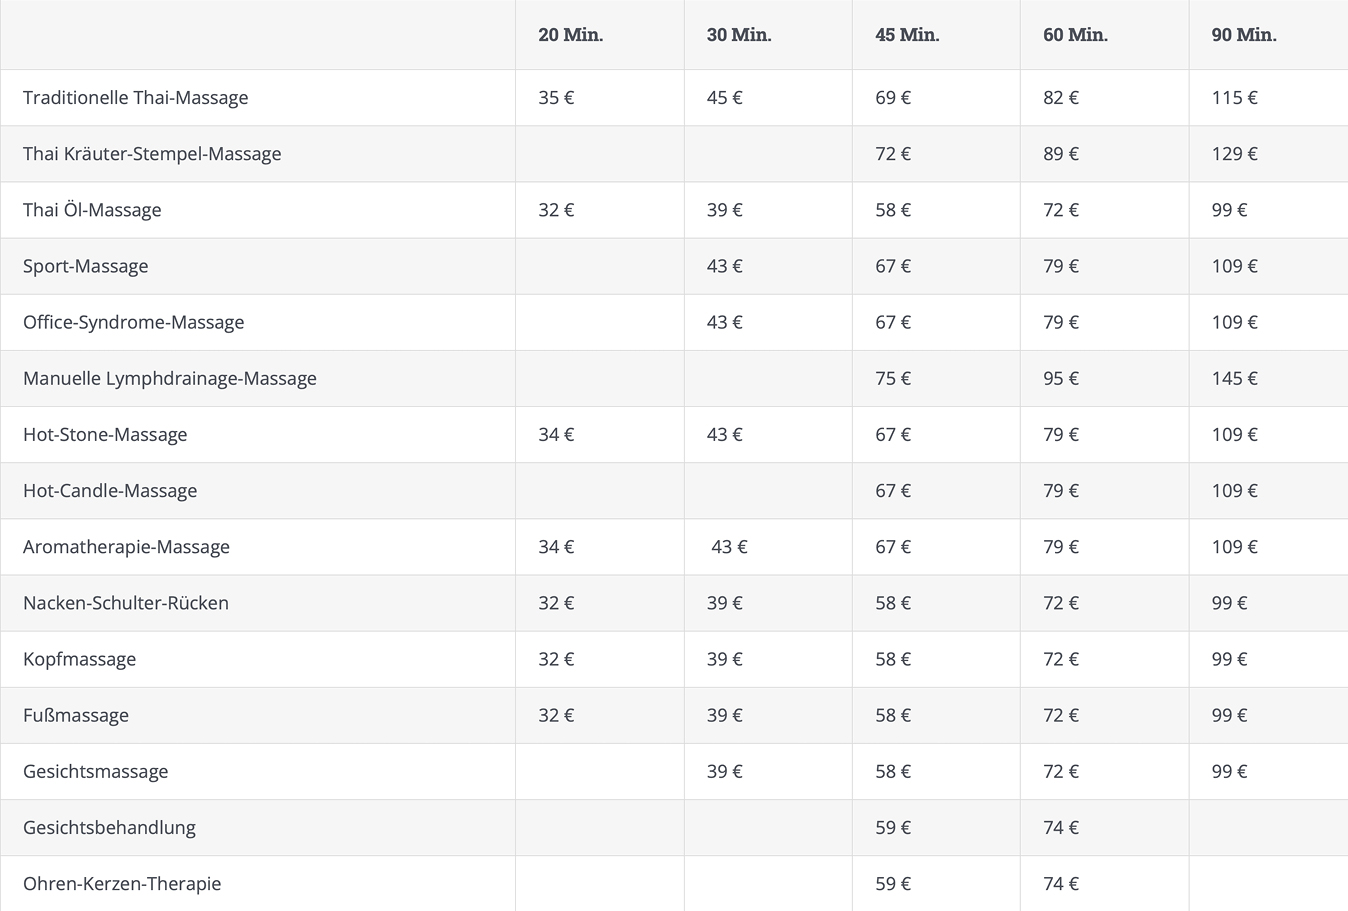This screenshot has height=911, width=1348.
Task: Click the 82 € price cell
Action: tap(1061, 98)
